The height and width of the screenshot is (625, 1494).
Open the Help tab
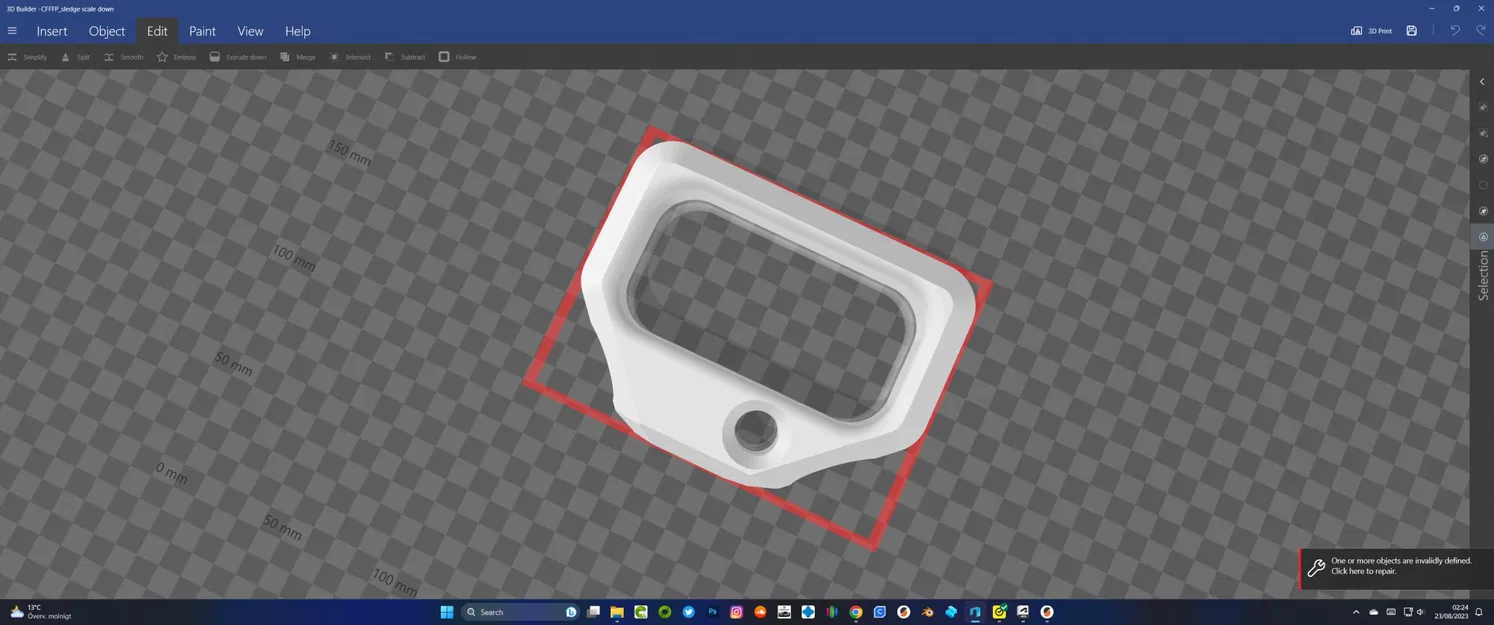click(298, 31)
